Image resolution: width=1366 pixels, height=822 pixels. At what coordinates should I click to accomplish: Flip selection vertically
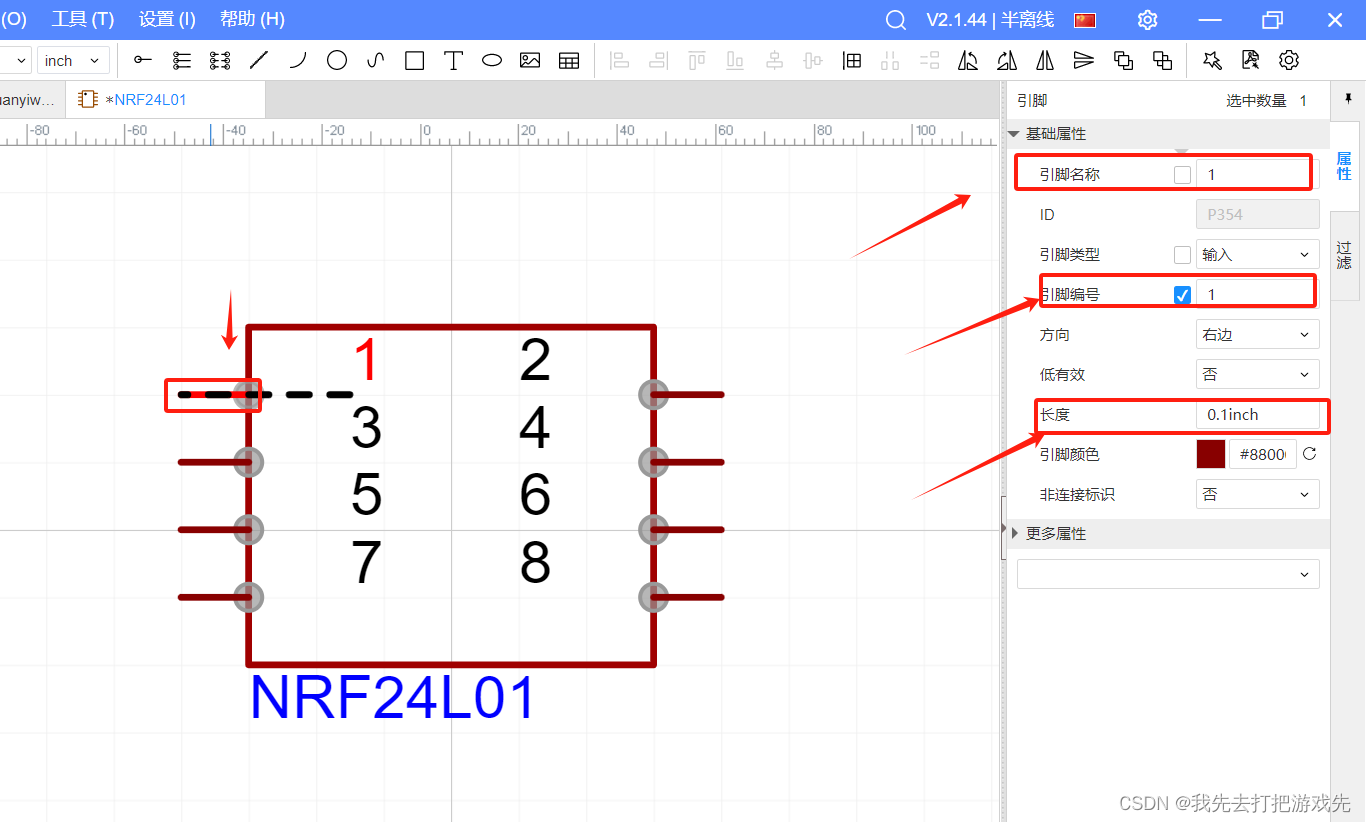1084,60
